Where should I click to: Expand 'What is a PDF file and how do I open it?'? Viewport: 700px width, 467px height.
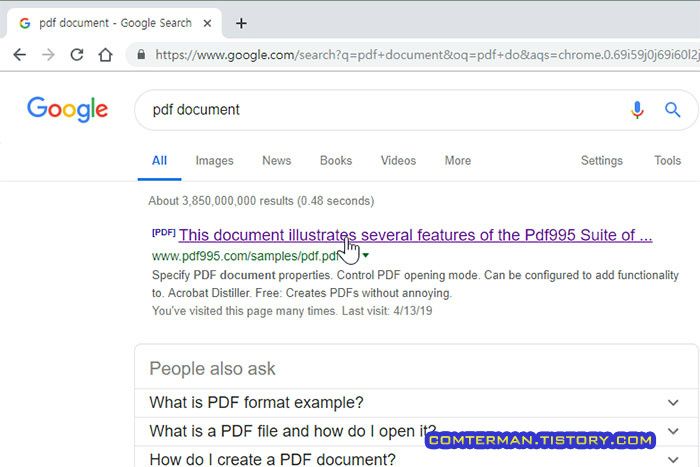pyautogui.click(x=415, y=431)
